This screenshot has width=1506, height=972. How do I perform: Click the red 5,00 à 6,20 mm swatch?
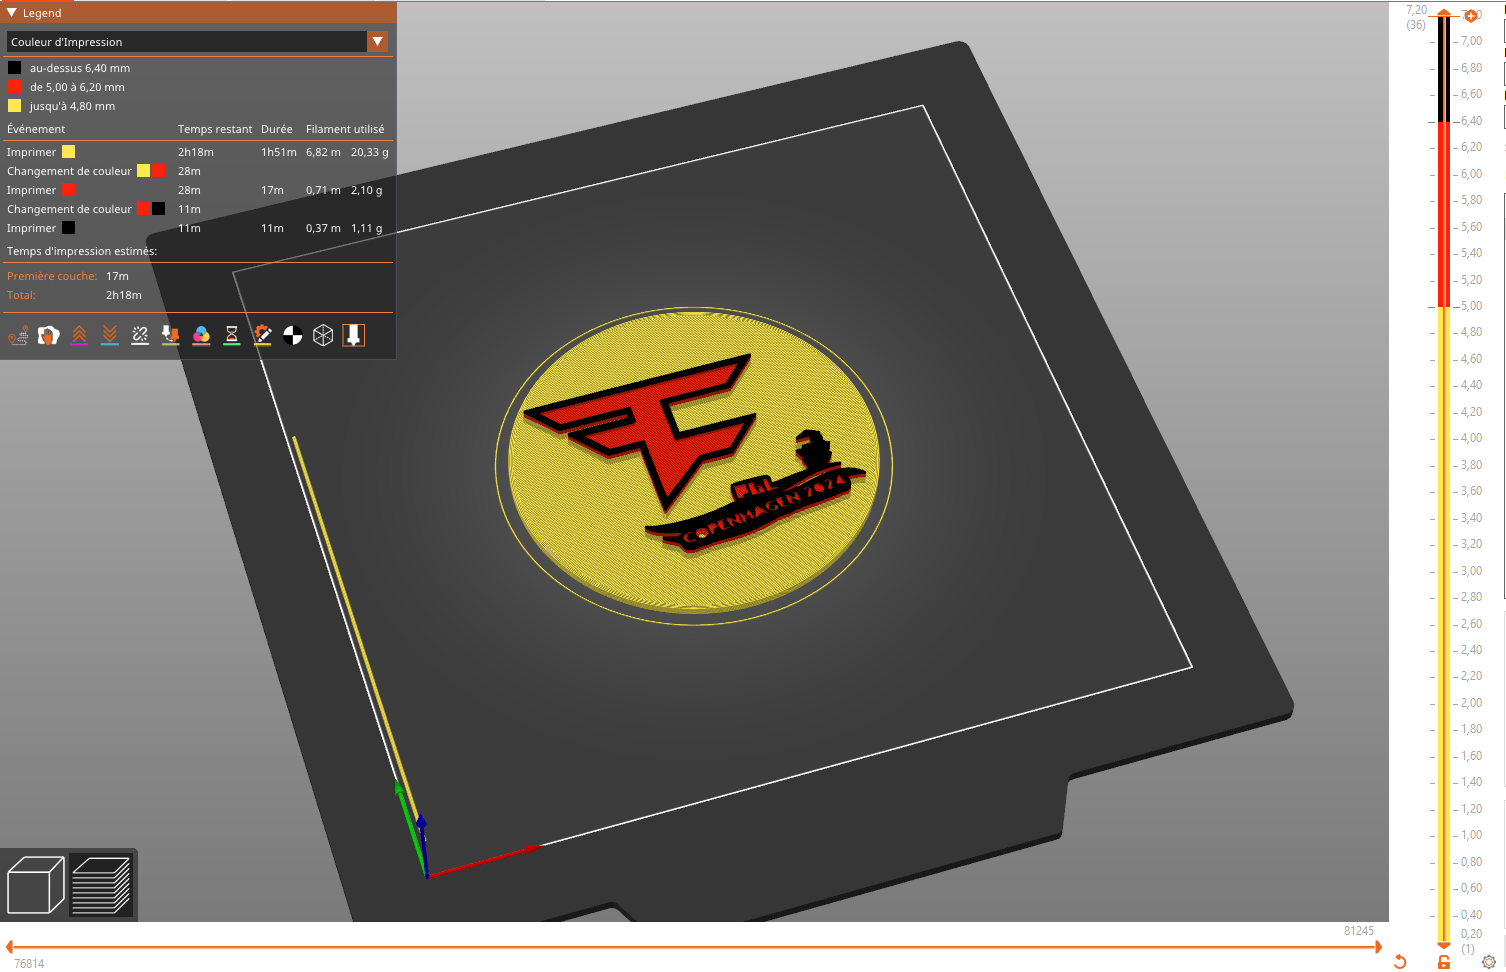tap(14, 87)
